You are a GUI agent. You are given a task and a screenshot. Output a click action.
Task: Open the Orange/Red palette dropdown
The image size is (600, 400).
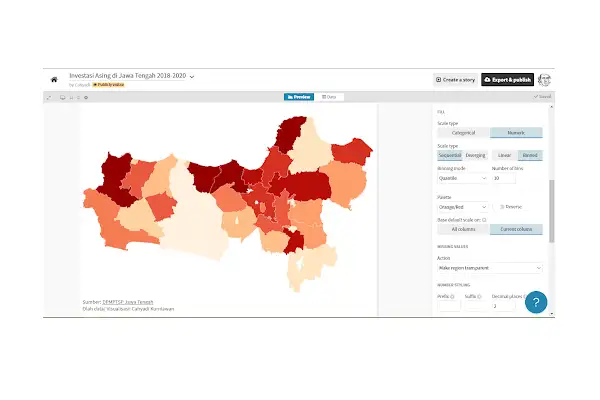point(462,207)
